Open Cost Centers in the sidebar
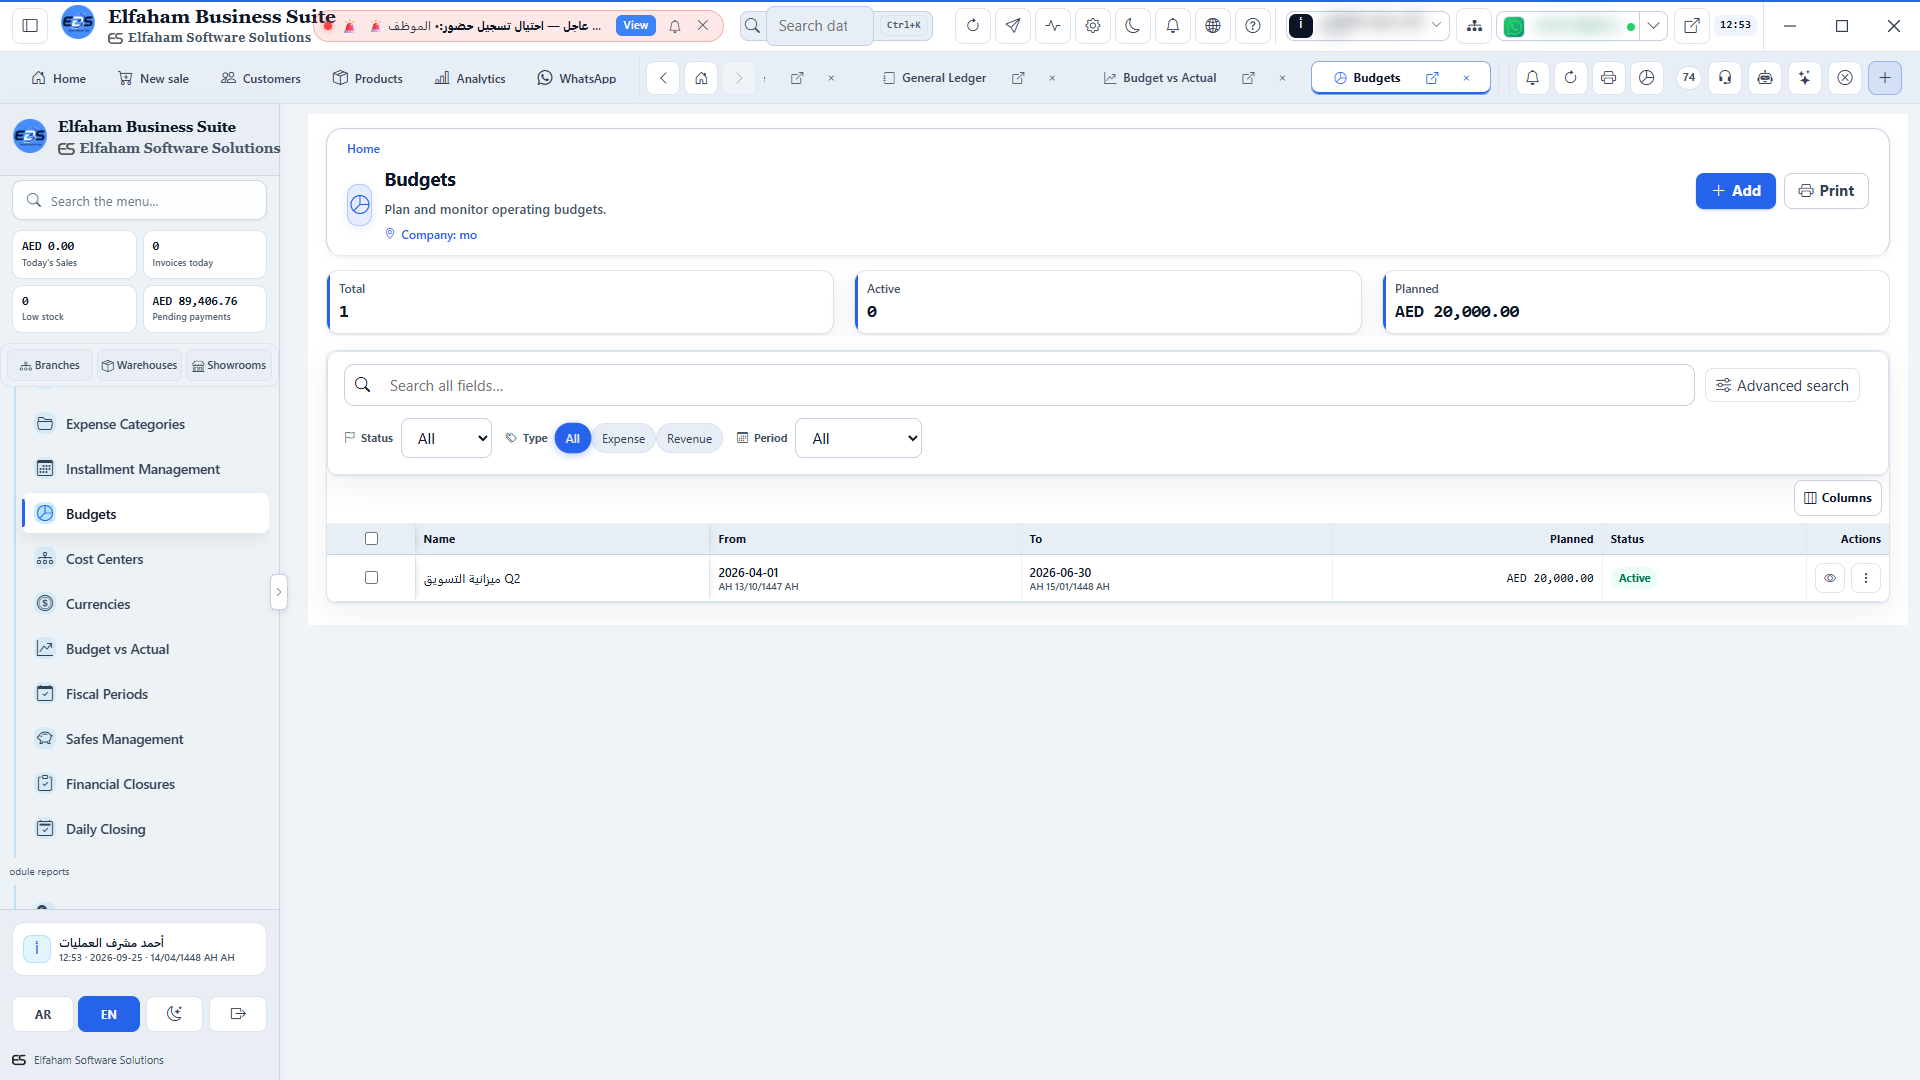The width and height of the screenshot is (1920, 1080). (x=145, y=559)
